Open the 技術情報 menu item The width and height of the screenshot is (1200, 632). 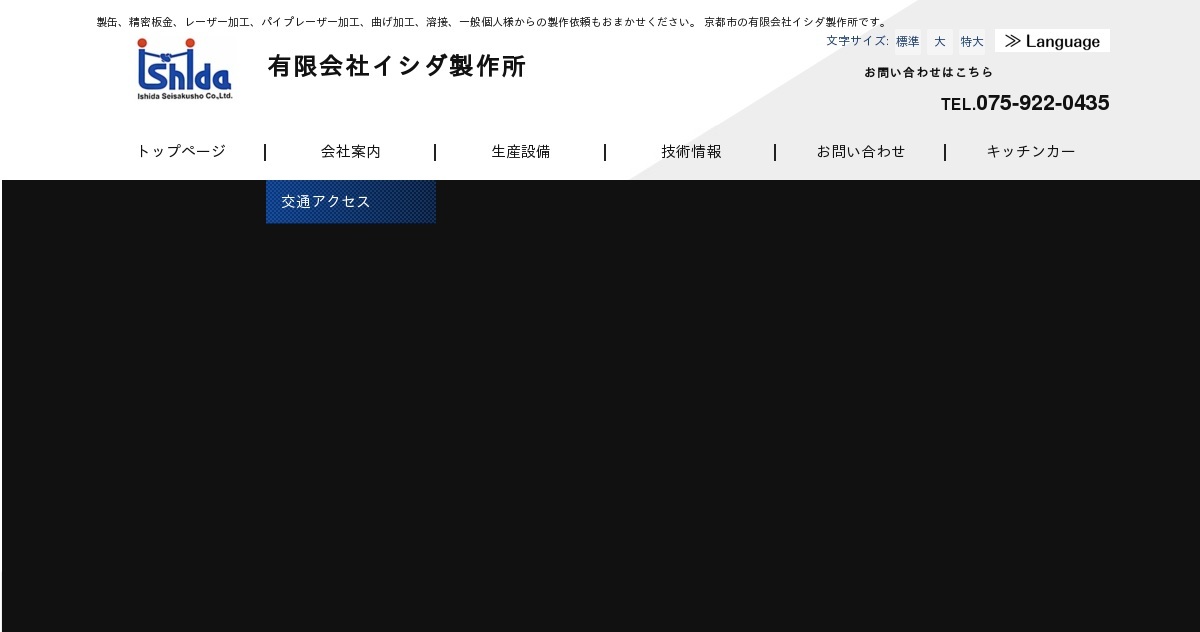point(691,152)
